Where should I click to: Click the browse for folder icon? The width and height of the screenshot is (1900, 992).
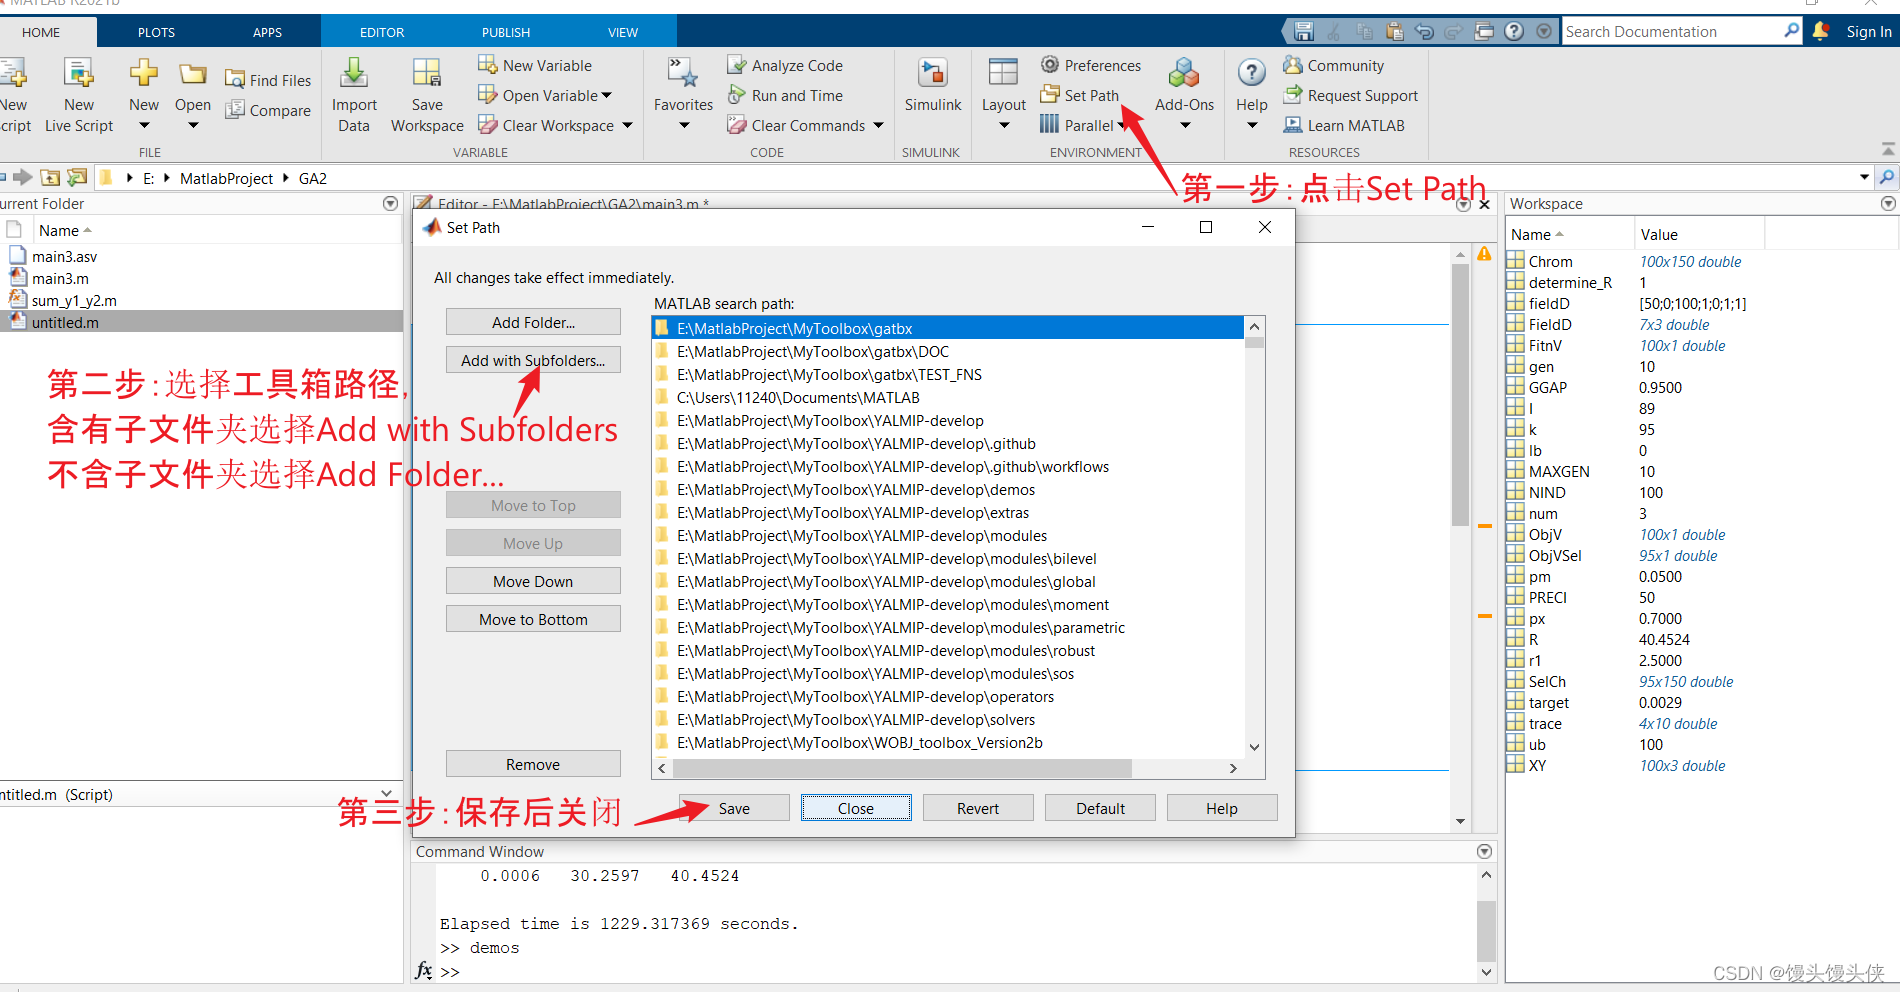click(77, 178)
